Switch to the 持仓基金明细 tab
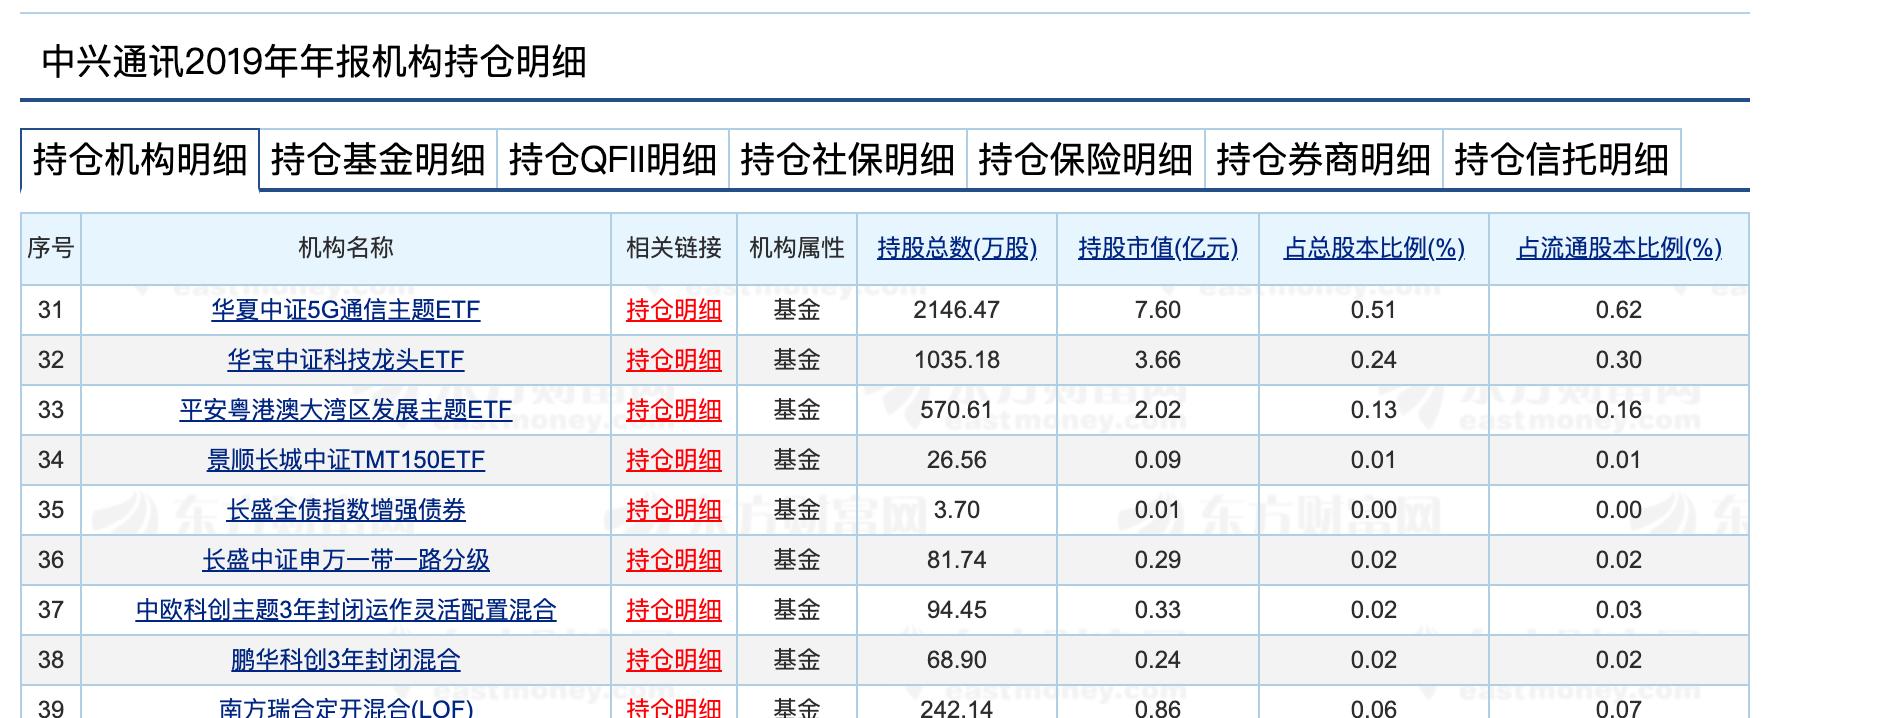This screenshot has height=718, width=1880. 378,160
